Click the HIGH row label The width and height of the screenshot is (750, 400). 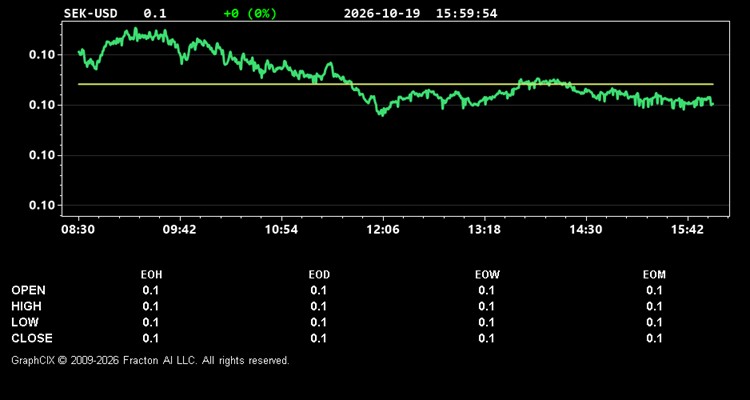tap(26, 306)
